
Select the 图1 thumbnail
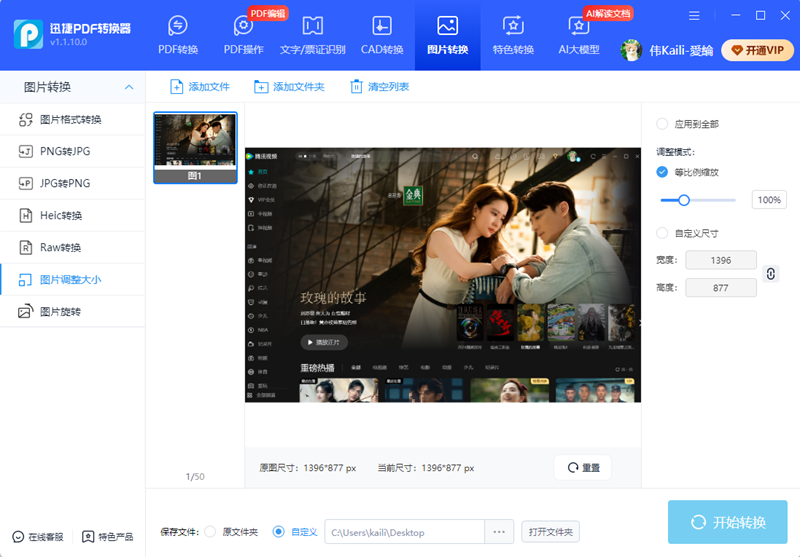click(x=195, y=147)
